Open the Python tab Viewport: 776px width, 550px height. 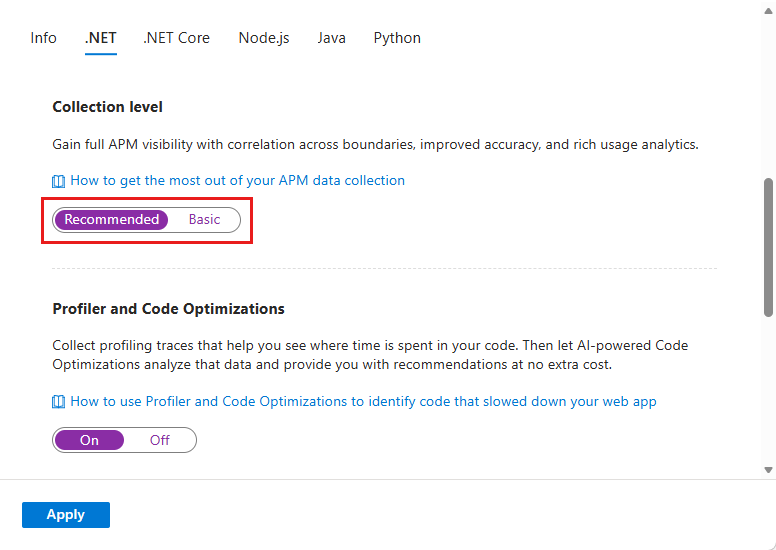(397, 38)
